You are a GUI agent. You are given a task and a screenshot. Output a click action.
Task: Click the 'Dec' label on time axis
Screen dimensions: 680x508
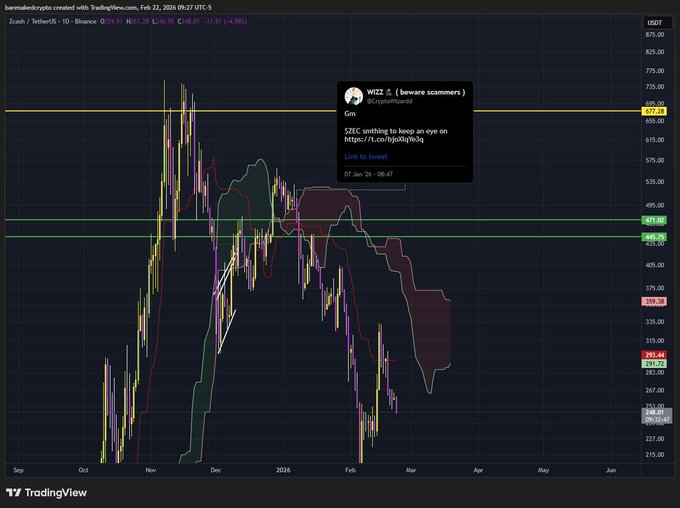216,470
